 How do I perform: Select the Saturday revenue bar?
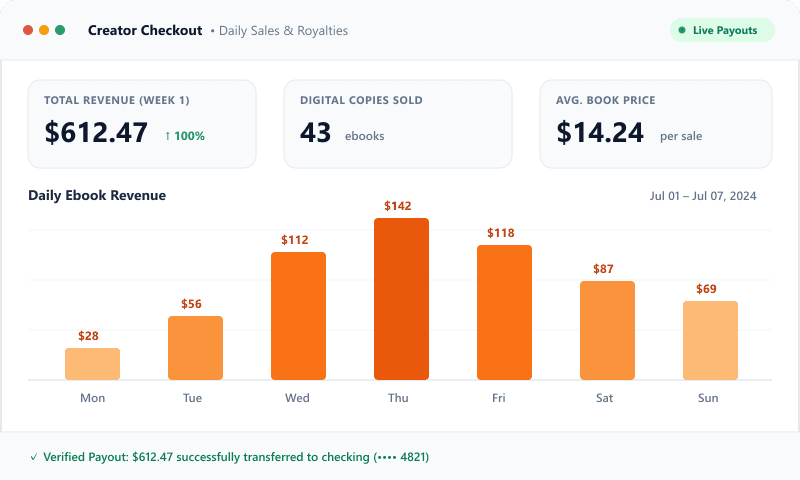(608, 331)
